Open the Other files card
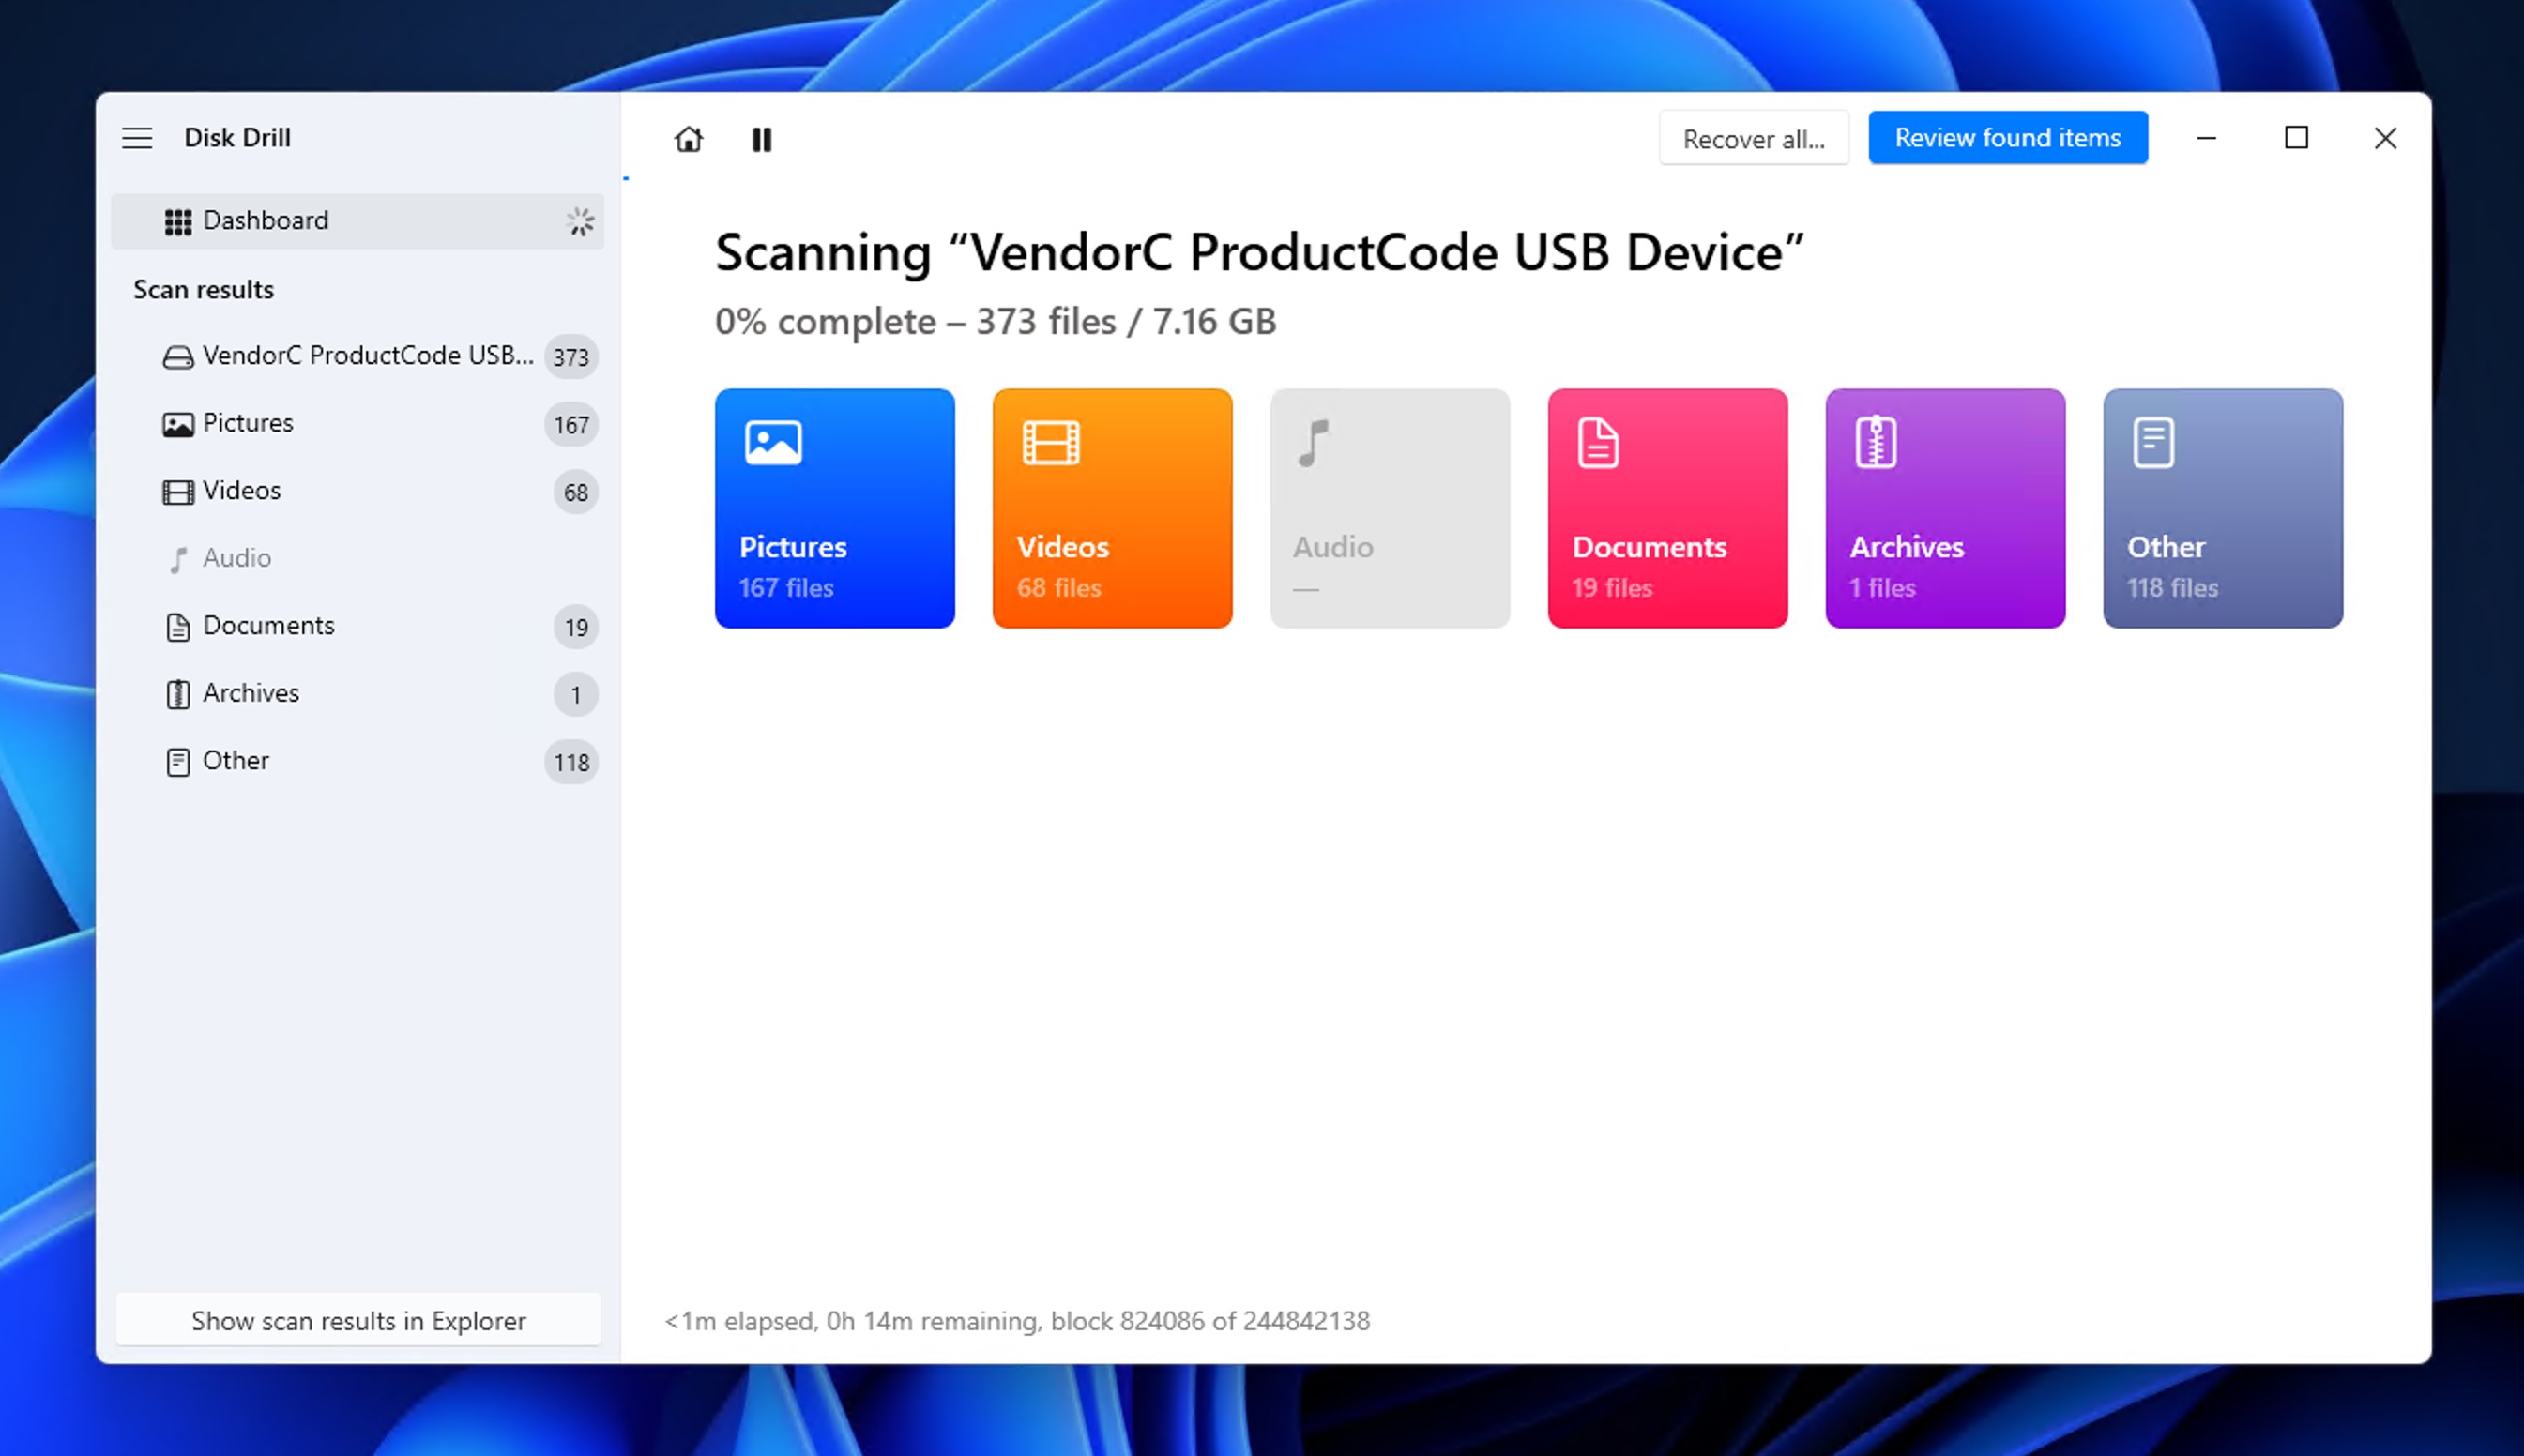The width and height of the screenshot is (2524, 1456). tap(2223, 510)
